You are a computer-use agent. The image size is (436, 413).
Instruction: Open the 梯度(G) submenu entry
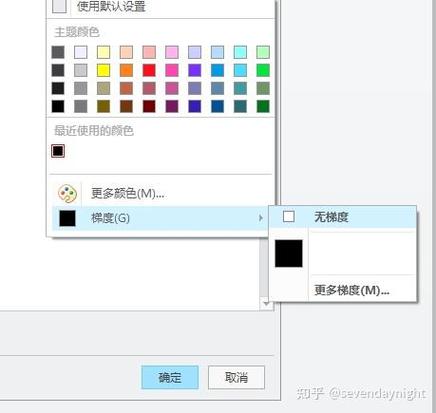(160, 218)
